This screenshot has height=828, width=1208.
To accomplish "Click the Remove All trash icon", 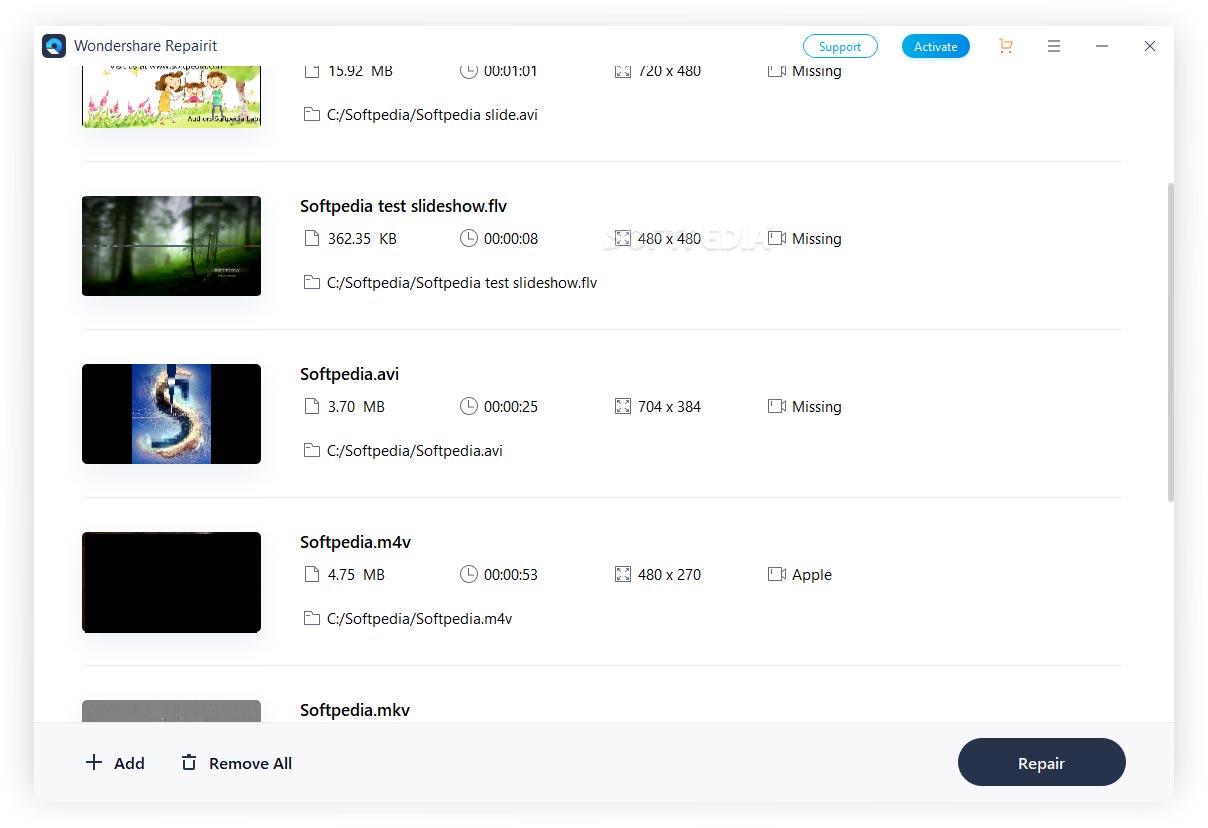I will click(189, 763).
